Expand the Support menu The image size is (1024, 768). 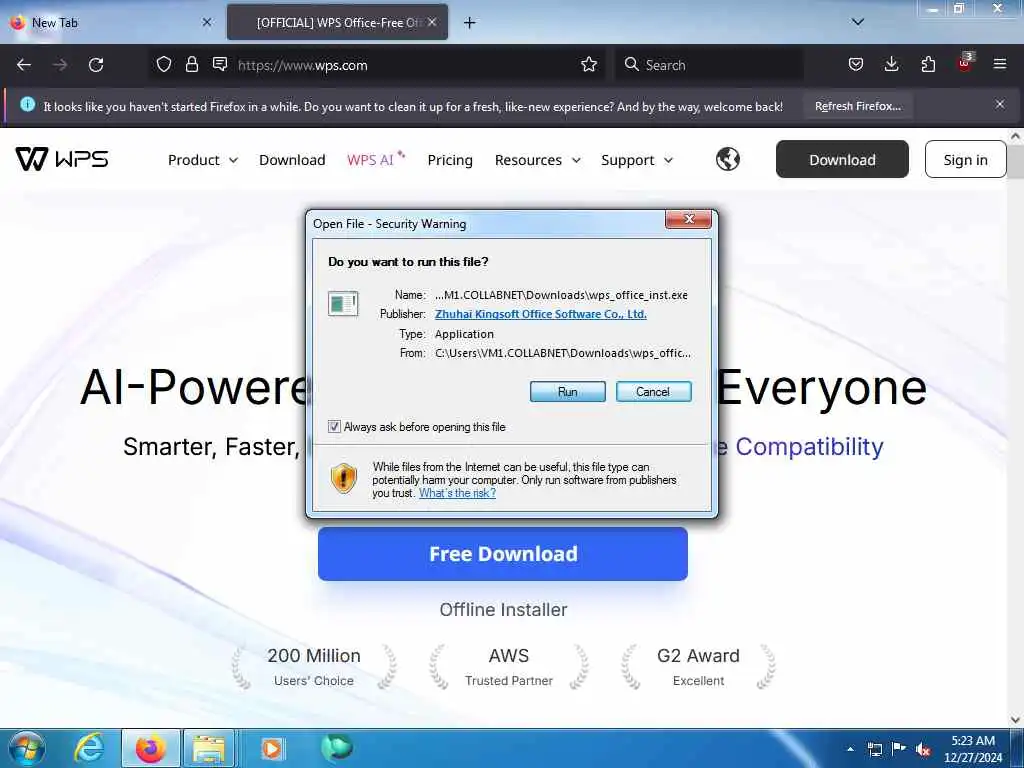[x=637, y=160]
